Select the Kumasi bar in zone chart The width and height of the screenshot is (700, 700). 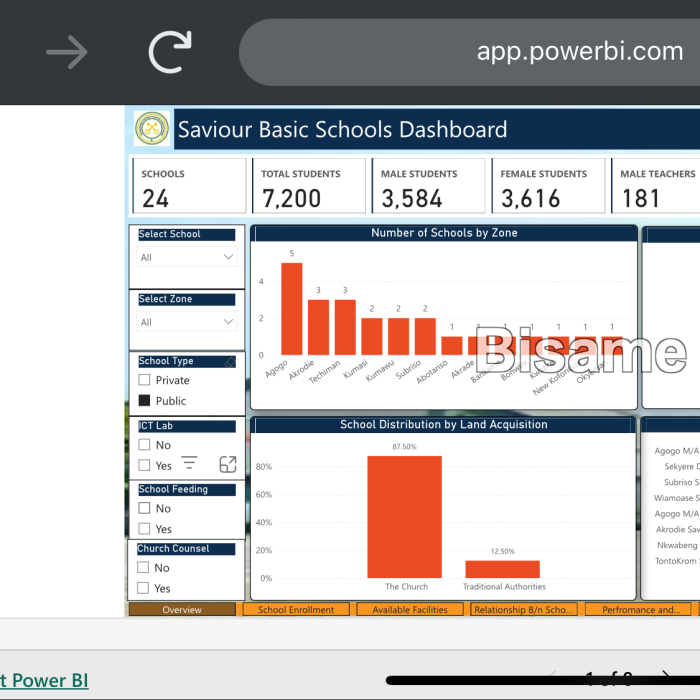click(372, 337)
